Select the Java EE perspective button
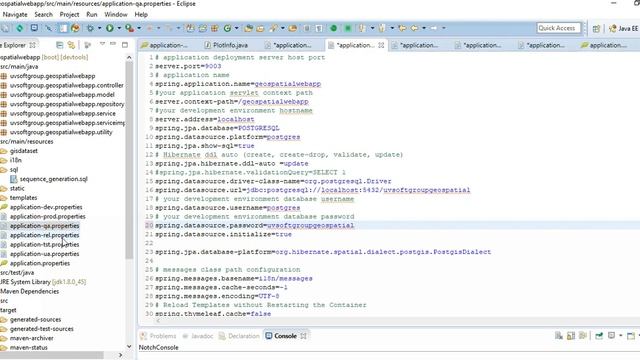 click(623, 29)
